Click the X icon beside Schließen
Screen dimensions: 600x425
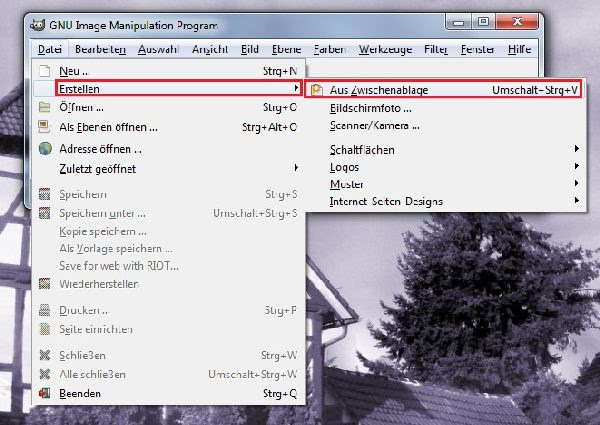[x=44, y=355]
